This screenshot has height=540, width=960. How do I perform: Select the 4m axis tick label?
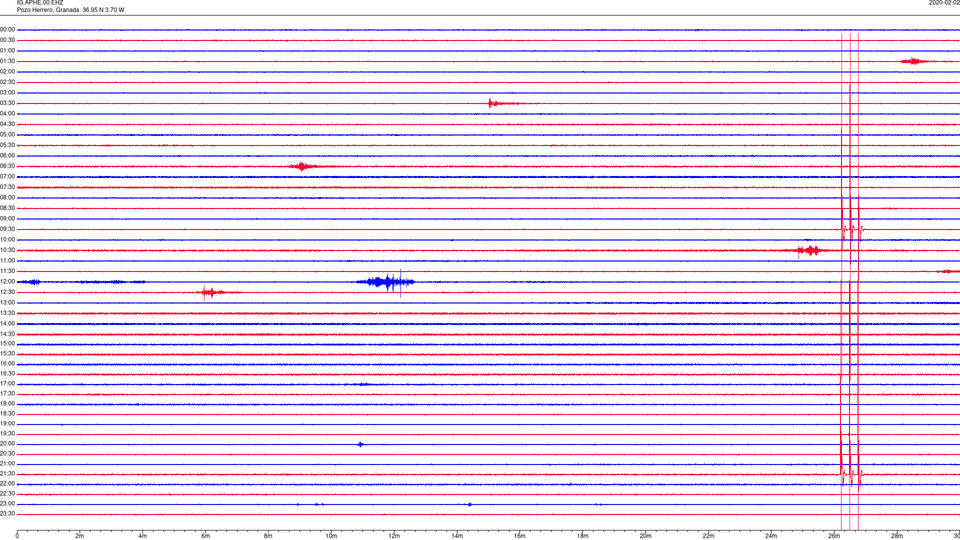pyautogui.click(x=143, y=536)
